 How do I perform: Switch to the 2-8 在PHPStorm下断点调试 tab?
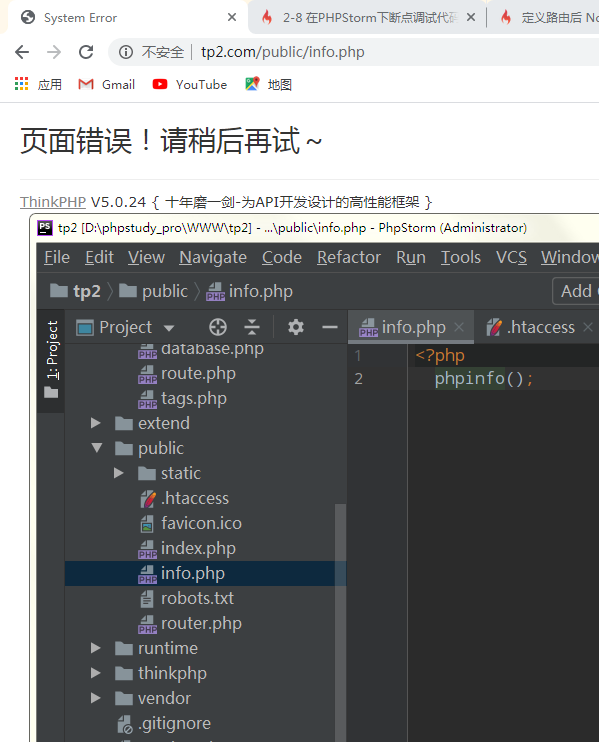(x=362, y=18)
